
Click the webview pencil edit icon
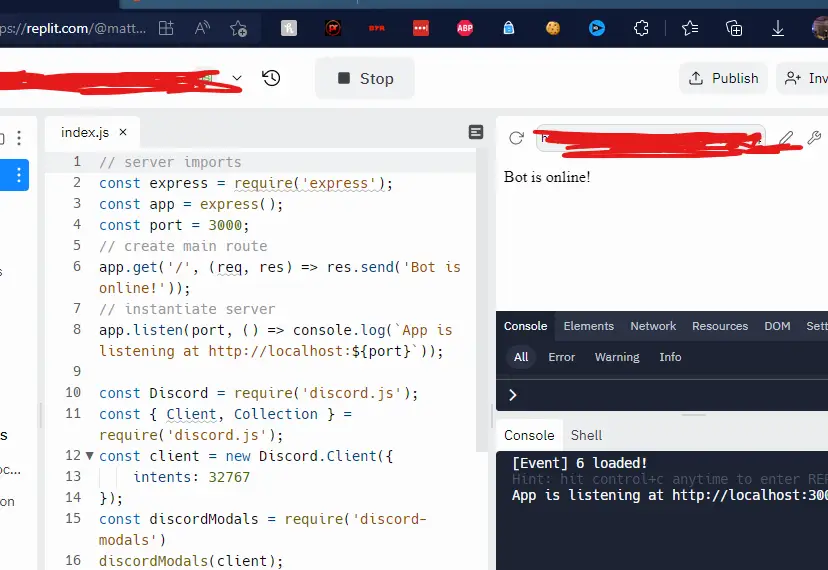[786, 138]
